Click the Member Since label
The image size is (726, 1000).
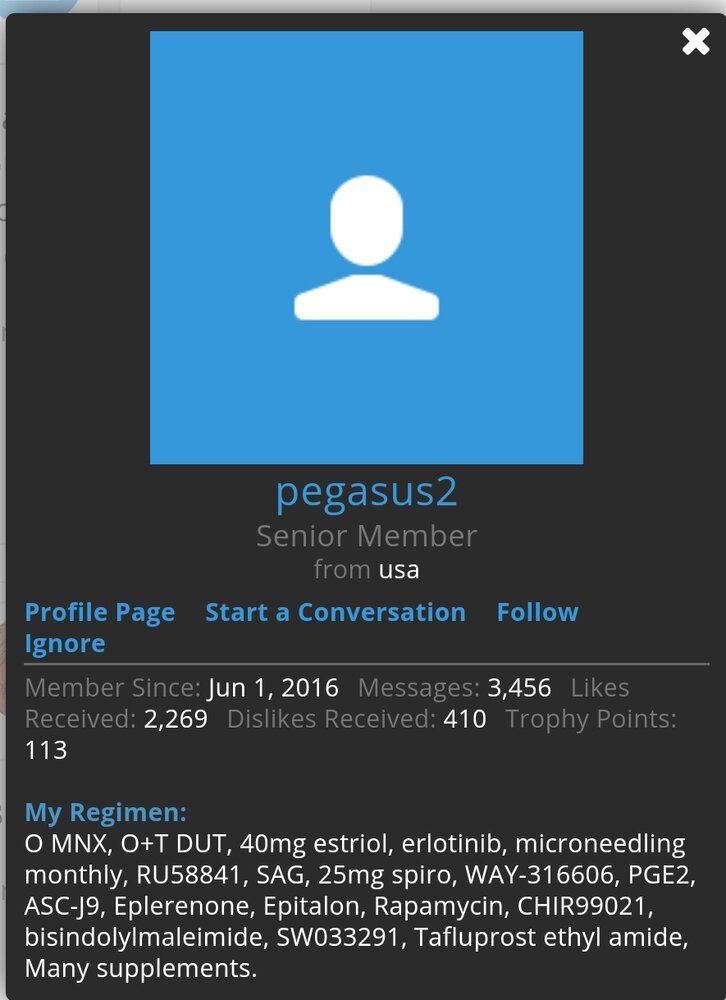112,688
